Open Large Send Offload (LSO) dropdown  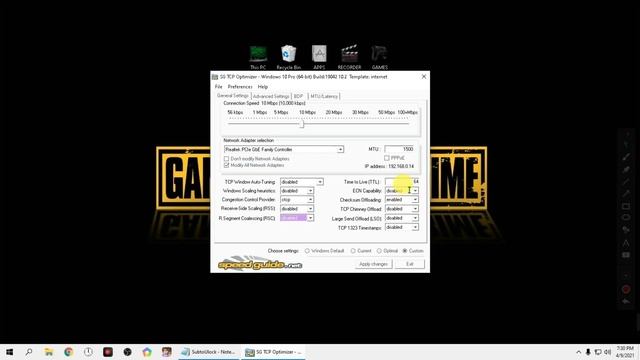pos(415,218)
